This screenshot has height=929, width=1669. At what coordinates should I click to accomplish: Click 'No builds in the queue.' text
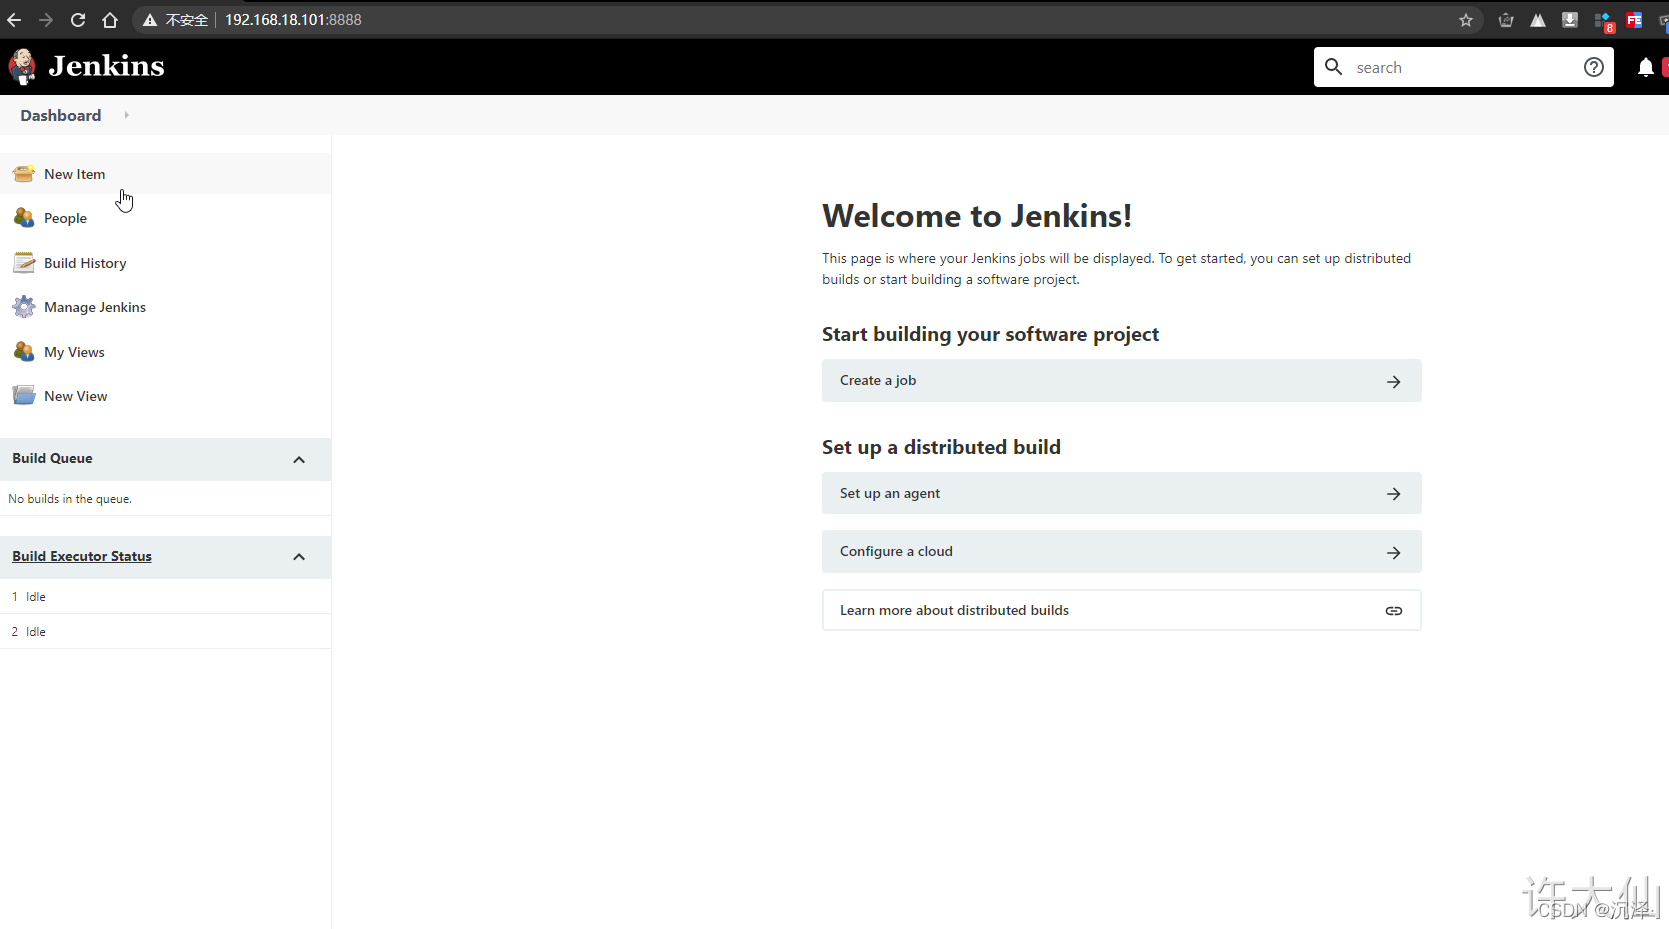[x=70, y=499]
